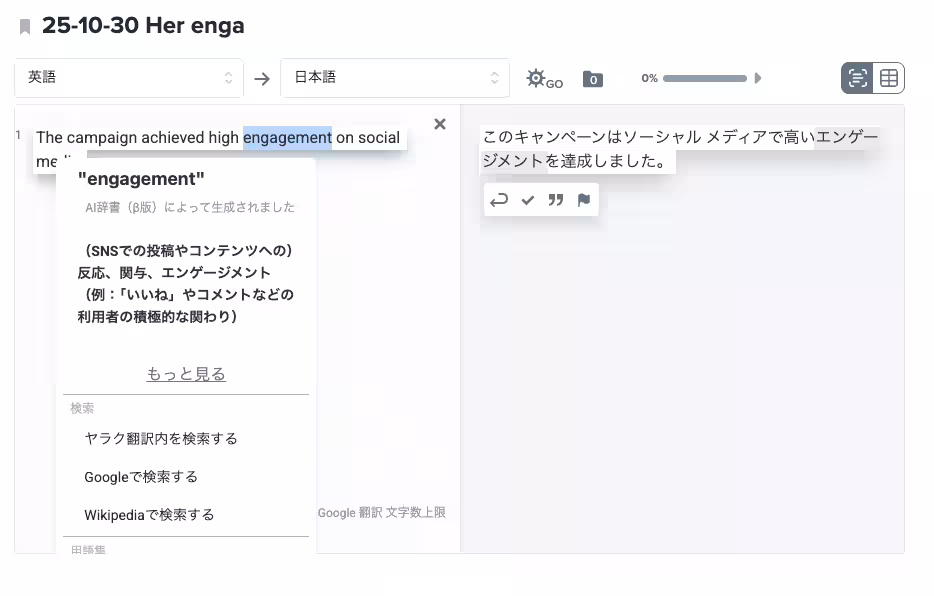
Task: Open the 英語 source language dropdown
Action: click(128, 77)
